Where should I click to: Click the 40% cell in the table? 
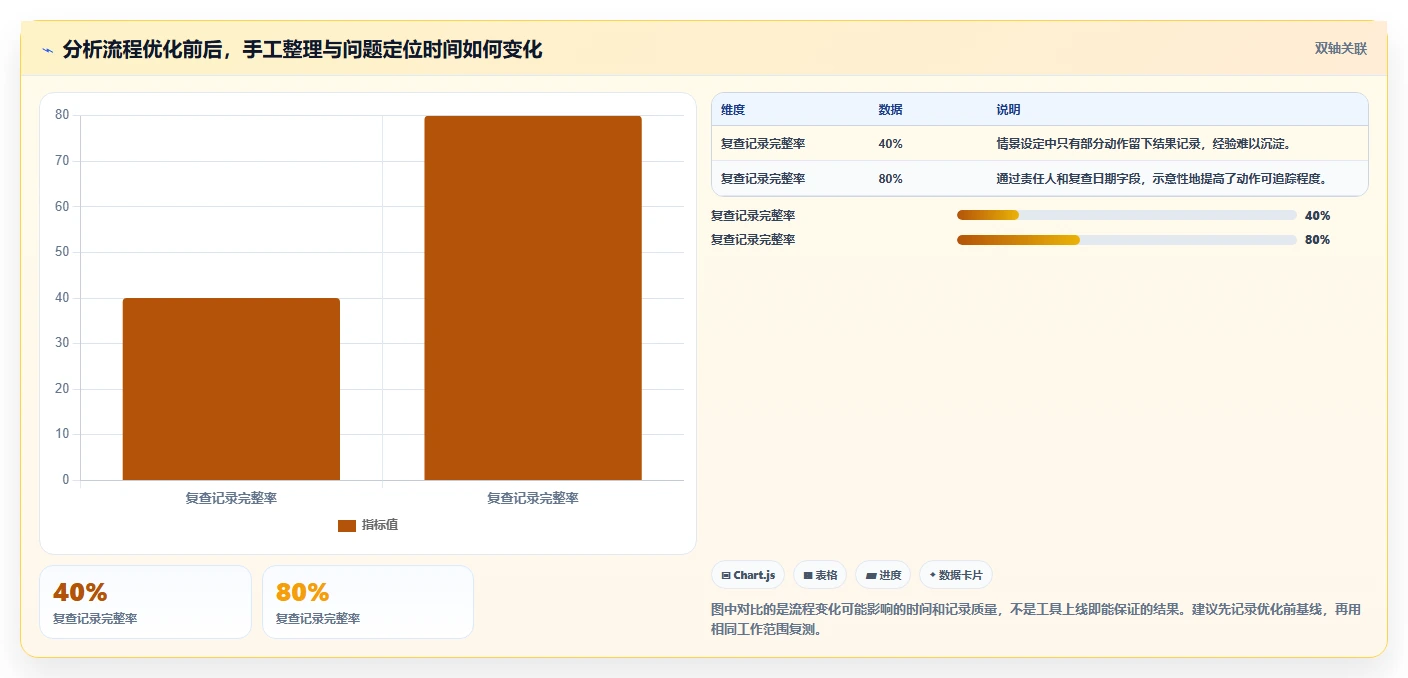pyautogui.click(x=890, y=144)
